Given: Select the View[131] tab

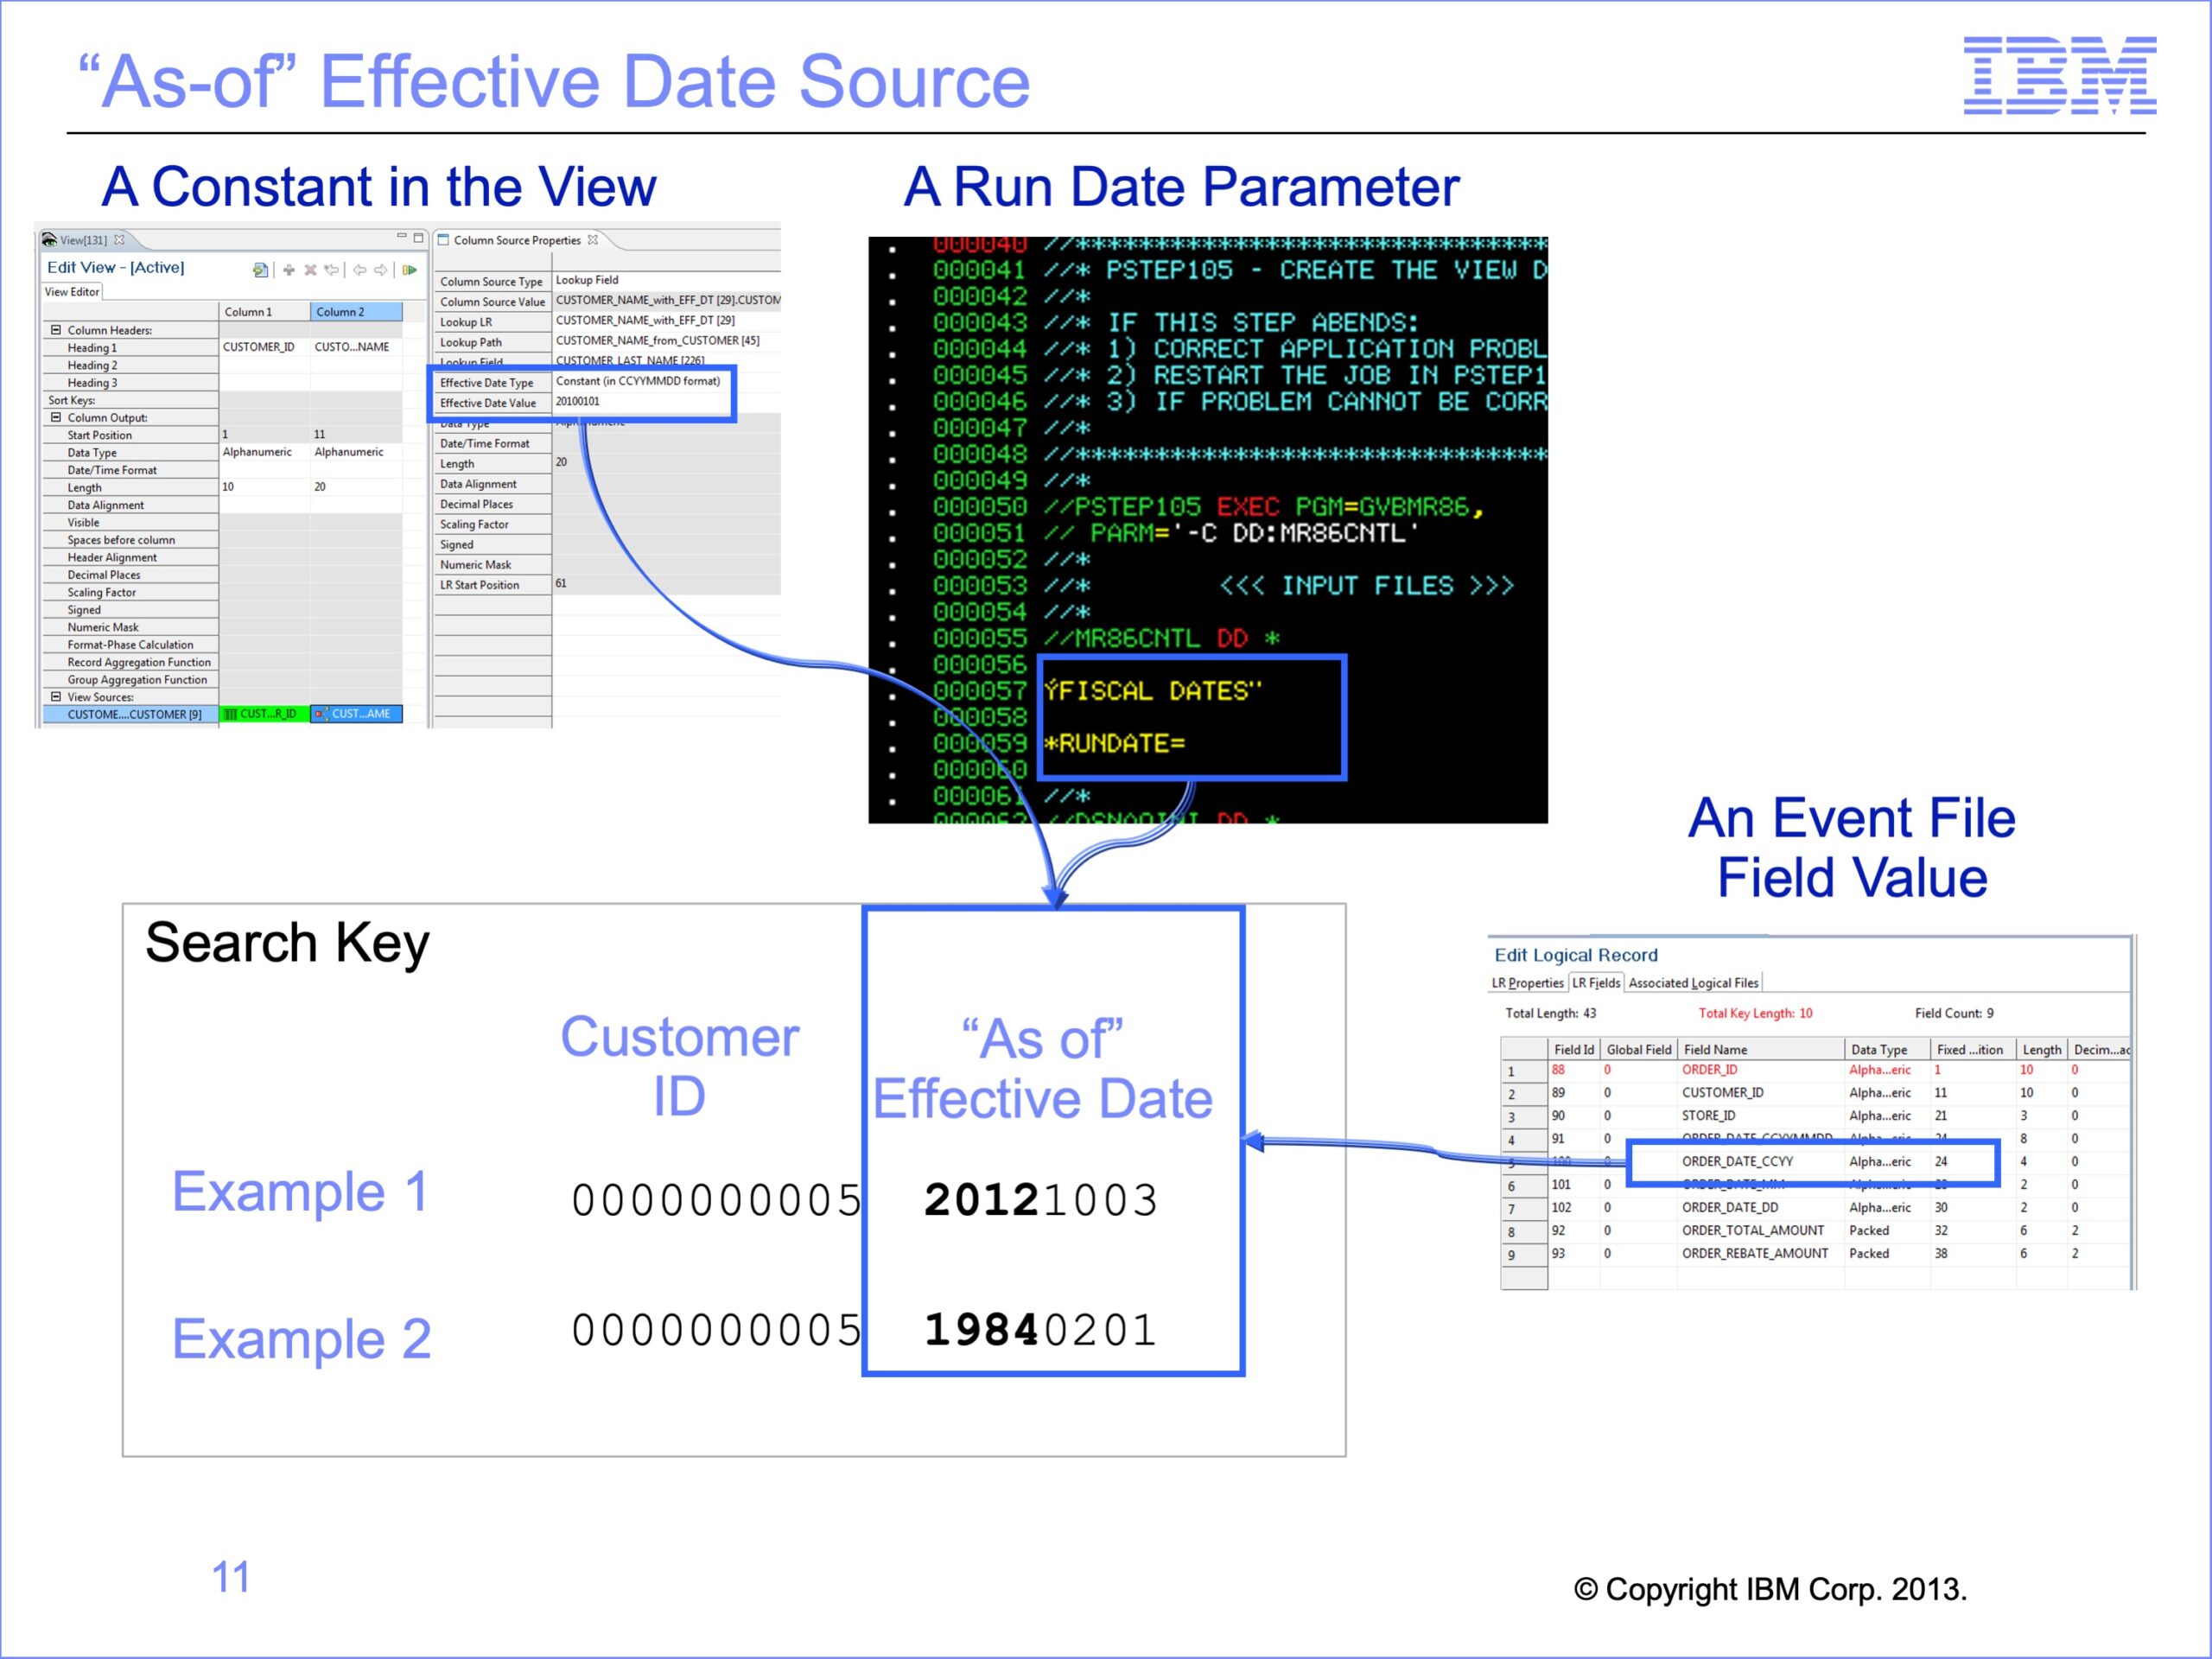Looking at the screenshot, I should click(x=83, y=240).
